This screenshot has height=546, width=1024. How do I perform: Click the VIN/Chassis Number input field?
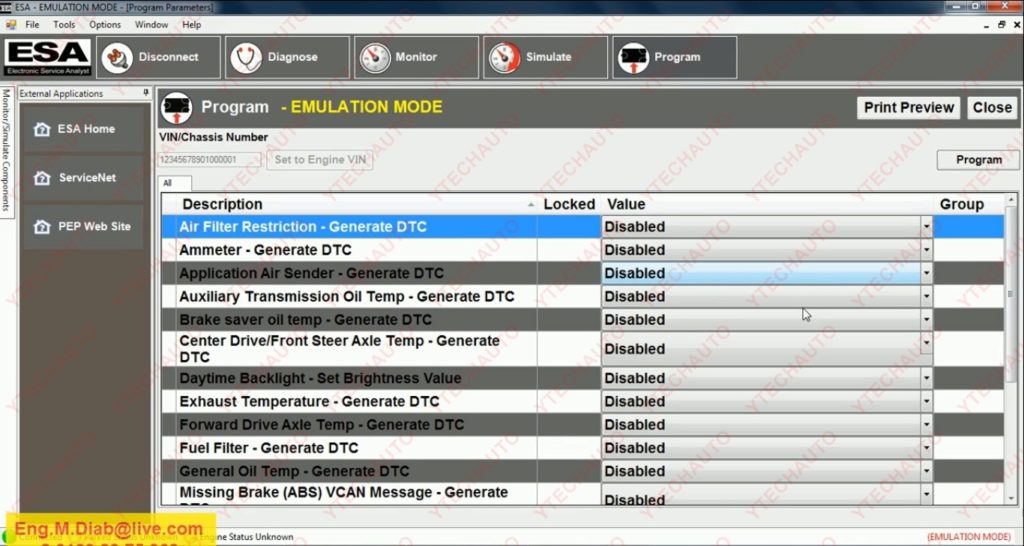[209, 160]
